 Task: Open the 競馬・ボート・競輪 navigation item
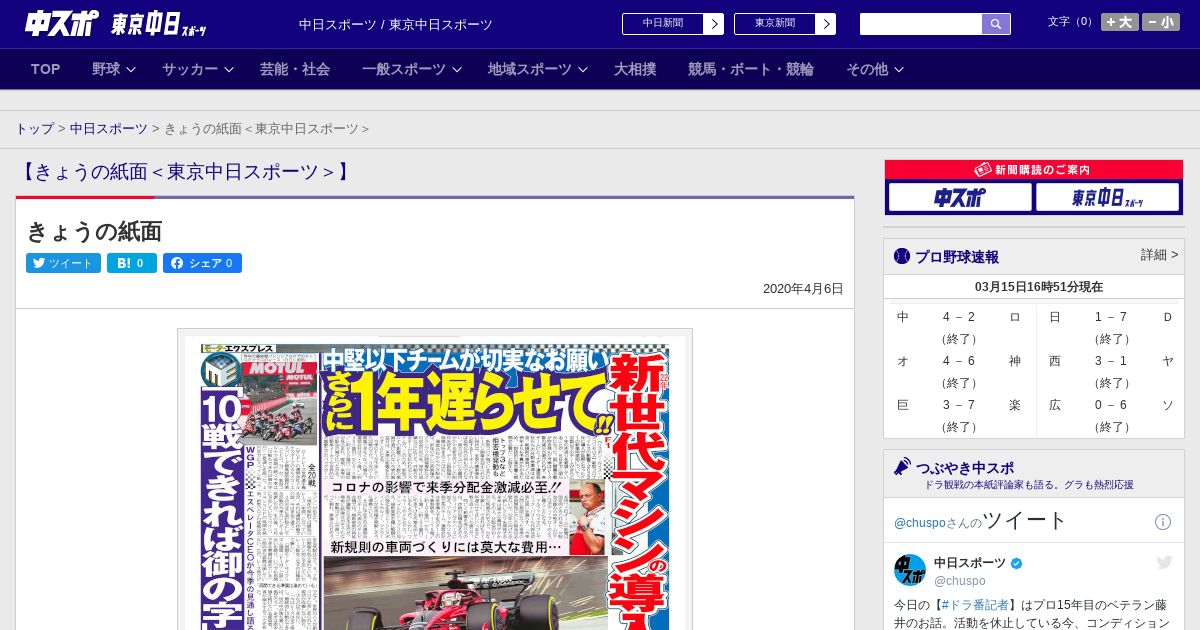click(x=751, y=69)
